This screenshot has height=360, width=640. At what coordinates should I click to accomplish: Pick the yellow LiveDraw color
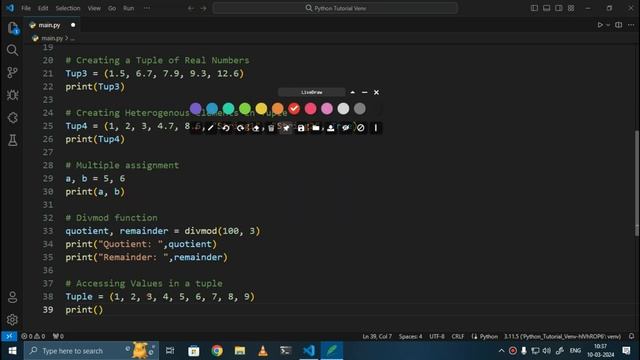point(261,109)
